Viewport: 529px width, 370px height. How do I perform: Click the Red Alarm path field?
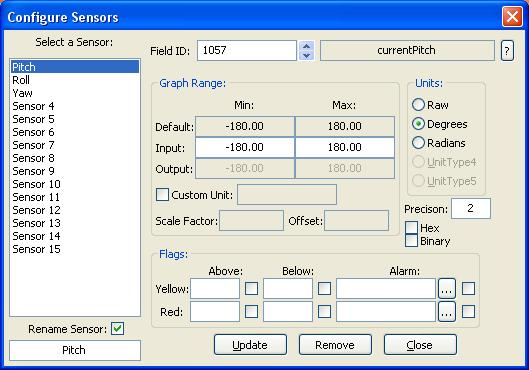pos(386,311)
